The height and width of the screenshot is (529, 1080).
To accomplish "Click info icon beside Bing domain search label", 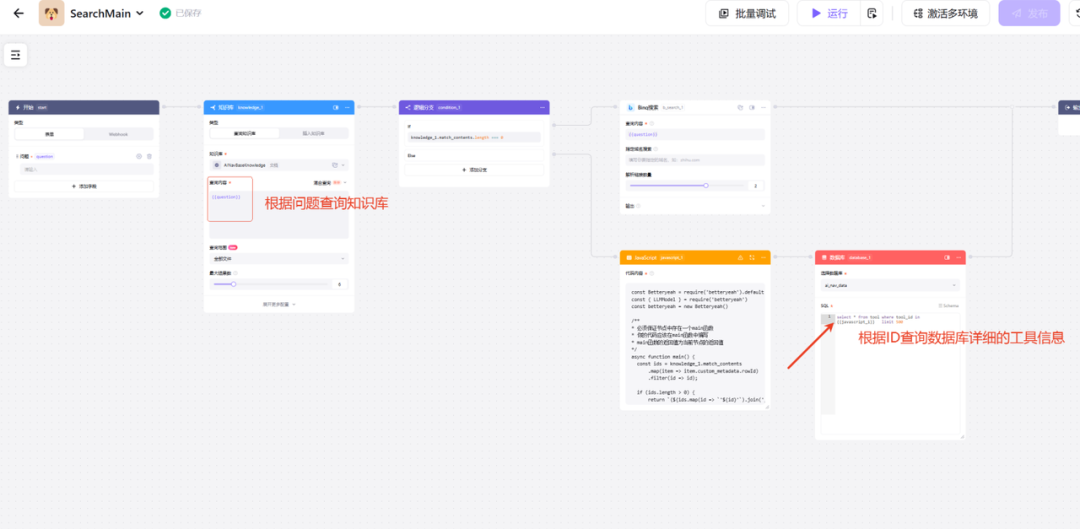I will 656,149.
